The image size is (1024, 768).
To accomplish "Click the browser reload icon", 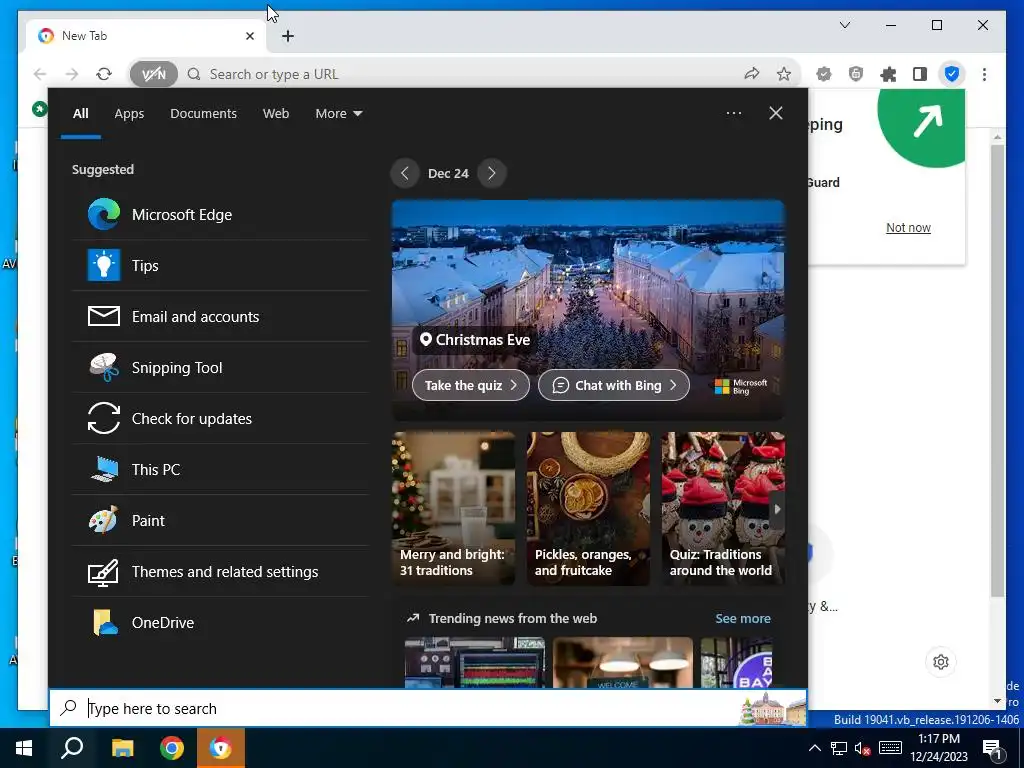I will [104, 74].
